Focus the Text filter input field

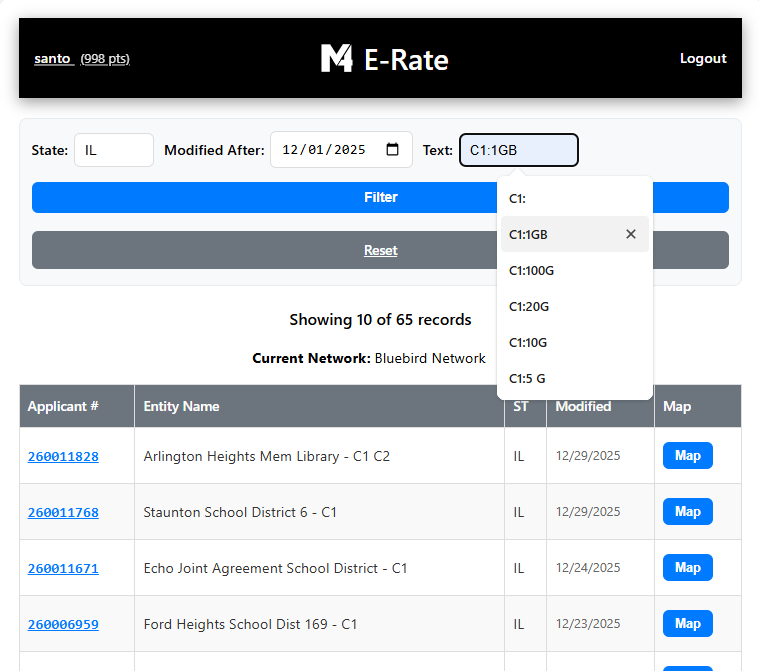(x=518, y=150)
